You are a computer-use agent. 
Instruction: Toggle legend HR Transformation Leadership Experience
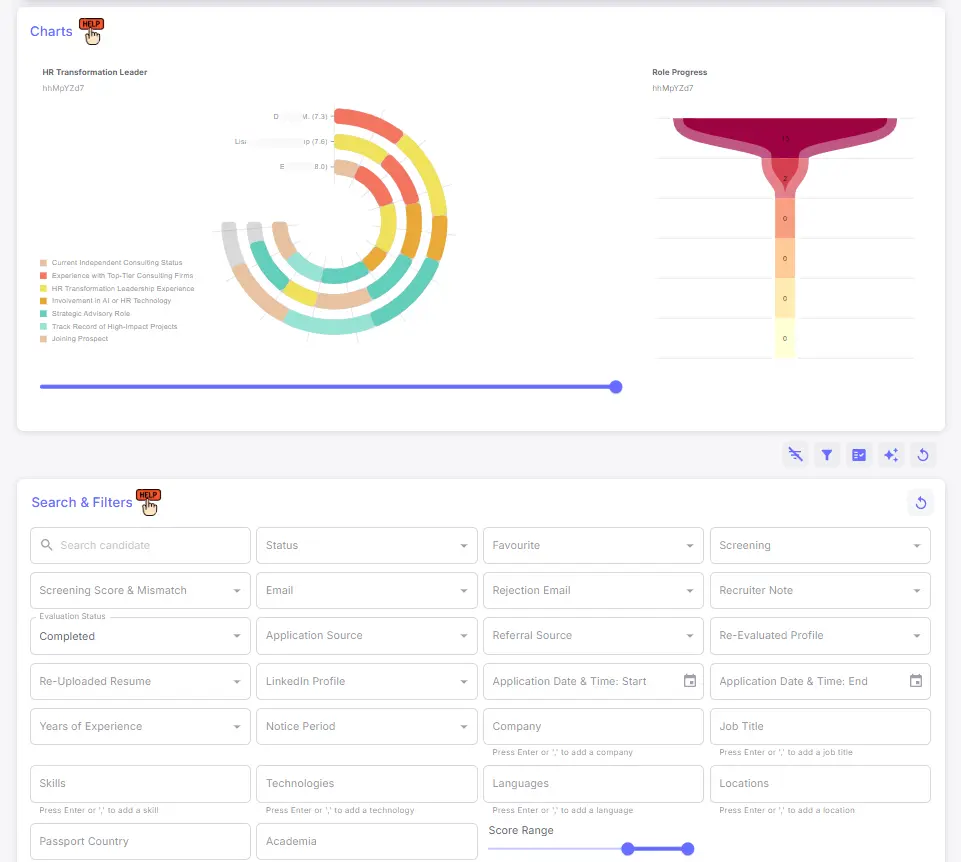(117, 288)
